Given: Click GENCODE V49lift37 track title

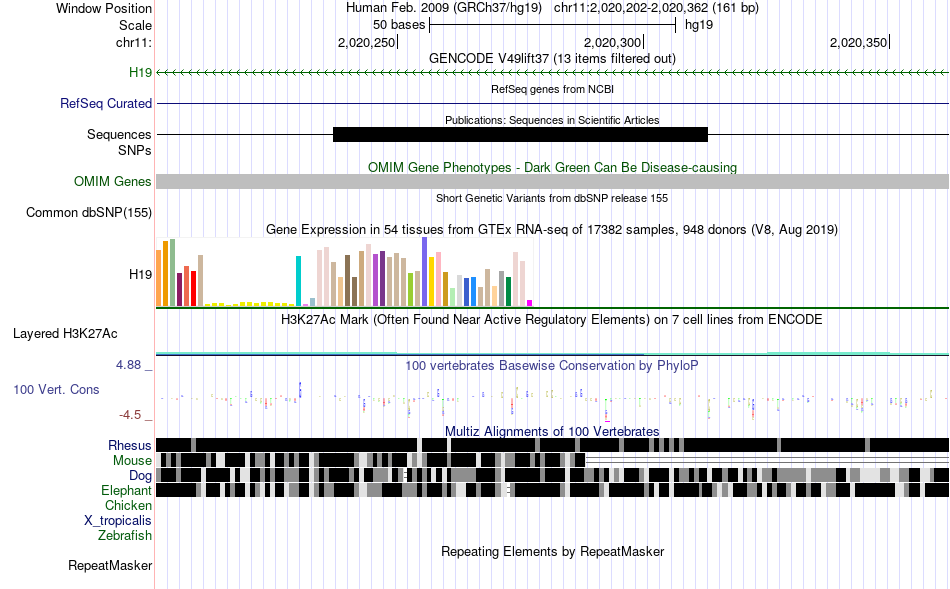Looking at the screenshot, I should [553, 58].
